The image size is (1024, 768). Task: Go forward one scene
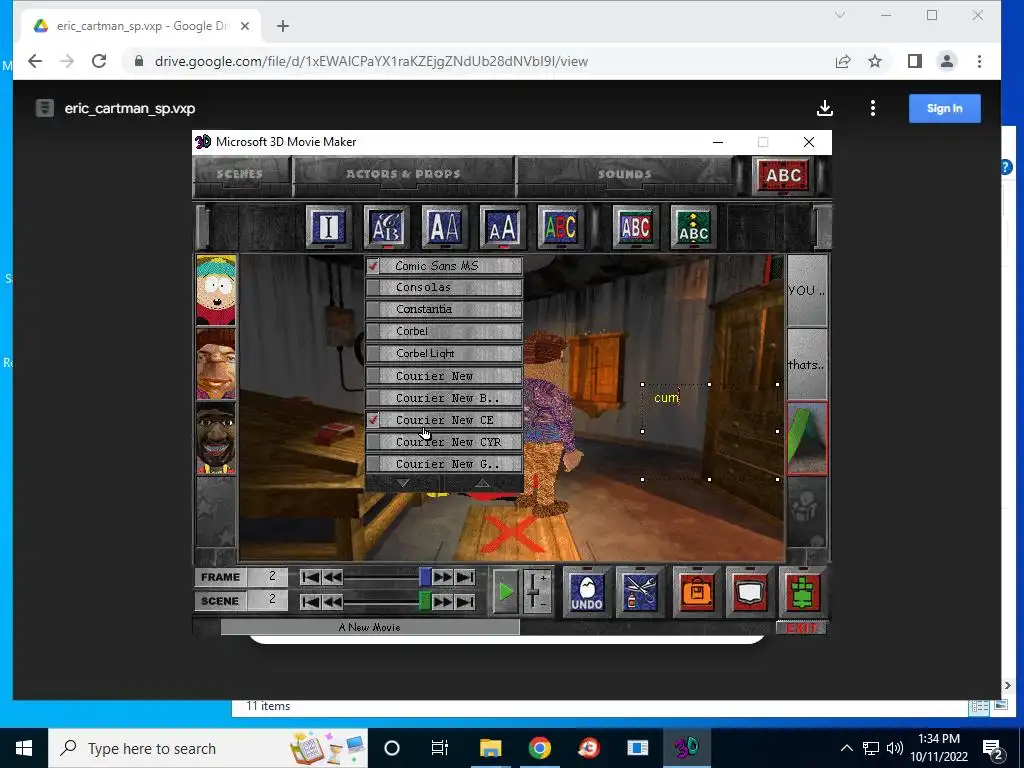(x=443, y=601)
